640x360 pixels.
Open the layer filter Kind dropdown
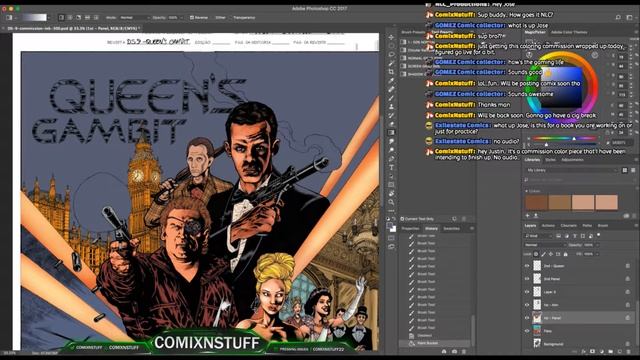(x=537, y=236)
